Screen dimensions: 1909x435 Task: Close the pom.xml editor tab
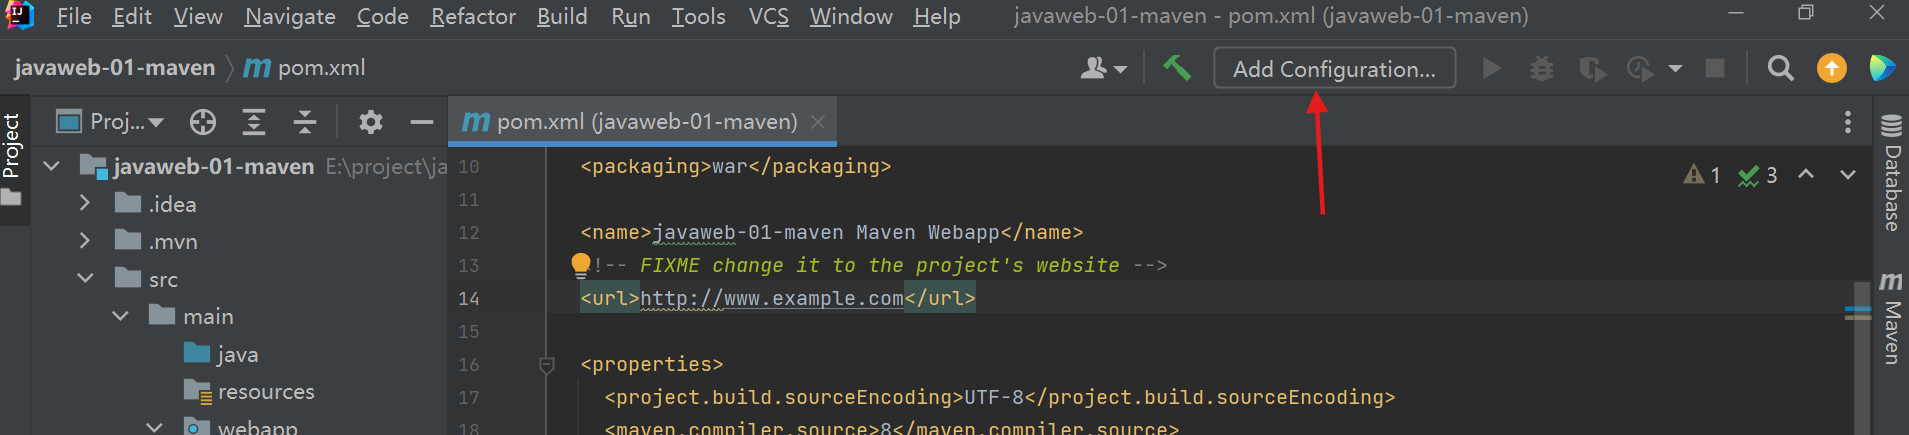(x=818, y=122)
